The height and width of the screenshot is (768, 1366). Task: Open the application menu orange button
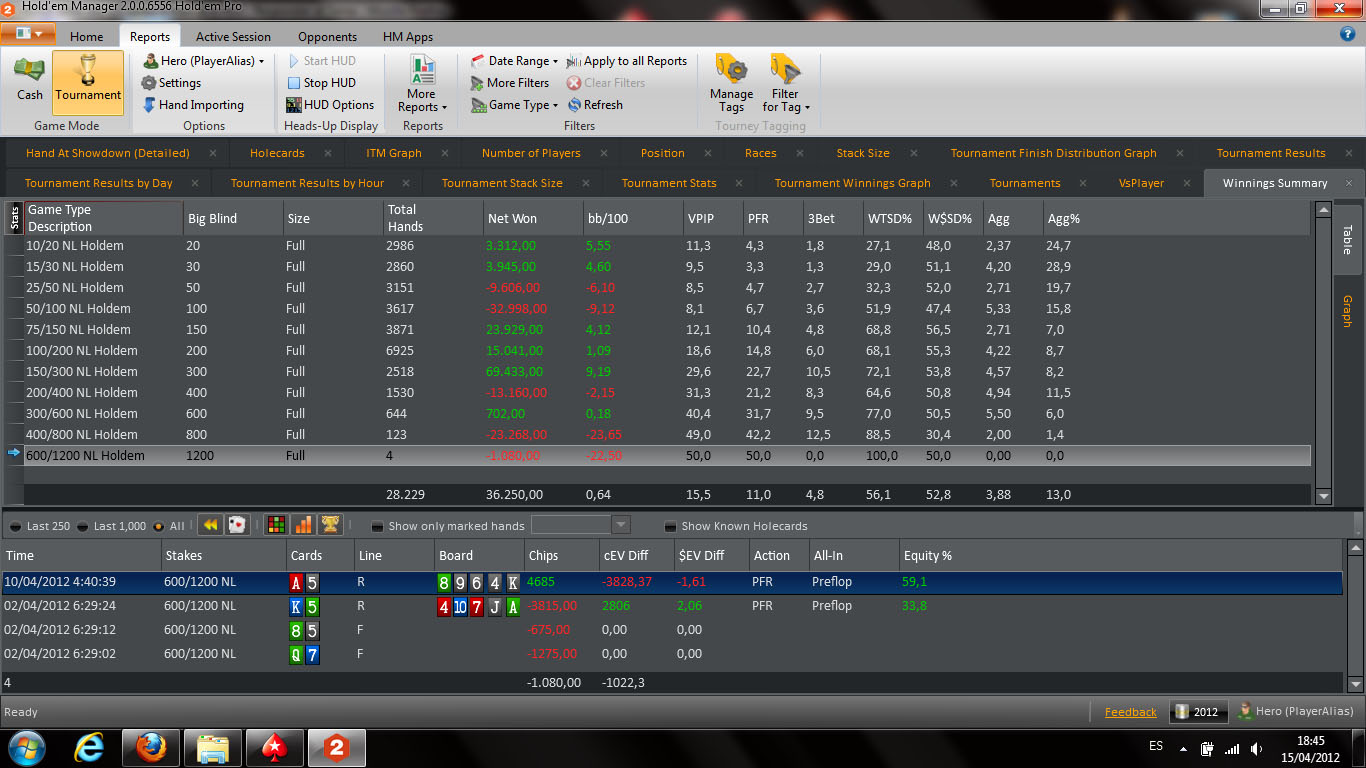[x=28, y=34]
